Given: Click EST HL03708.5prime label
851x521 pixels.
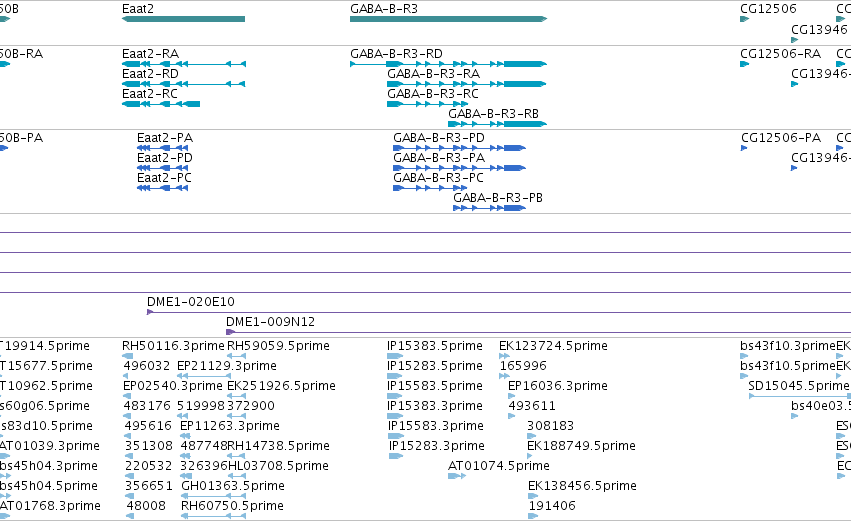Looking at the screenshot, I should click(x=278, y=466).
